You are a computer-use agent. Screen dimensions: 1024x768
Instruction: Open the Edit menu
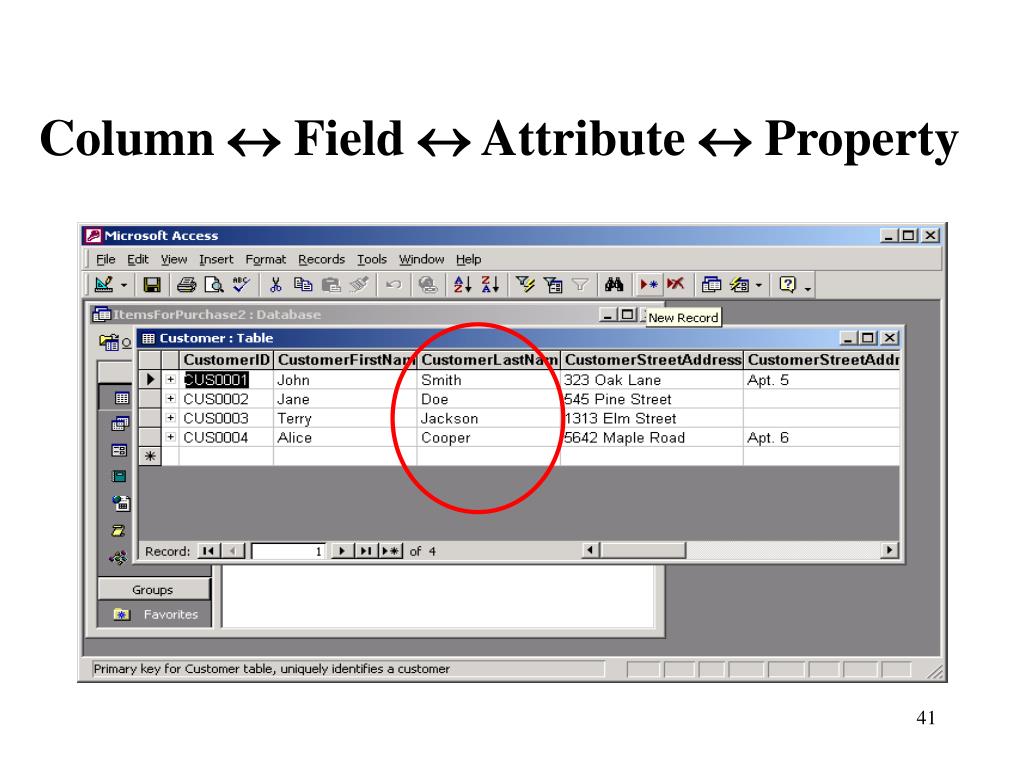(138, 259)
